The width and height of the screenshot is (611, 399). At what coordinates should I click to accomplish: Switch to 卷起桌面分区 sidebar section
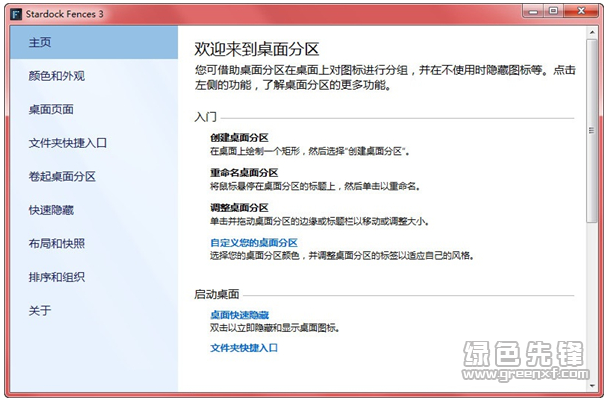(x=94, y=176)
